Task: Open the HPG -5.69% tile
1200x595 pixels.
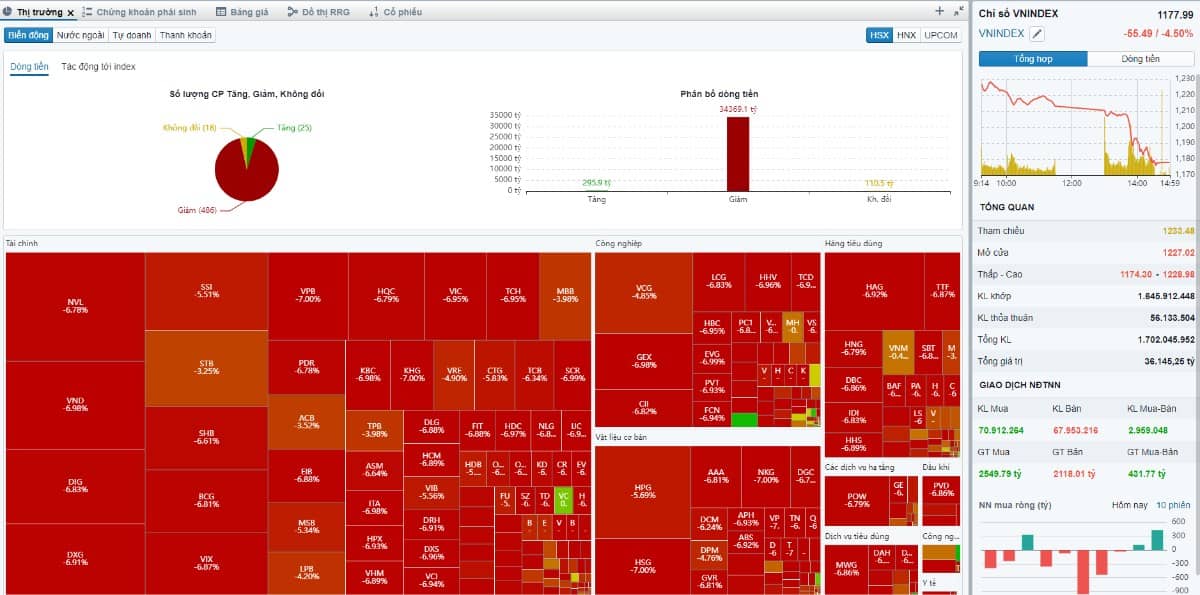Action: coord(643,492)
